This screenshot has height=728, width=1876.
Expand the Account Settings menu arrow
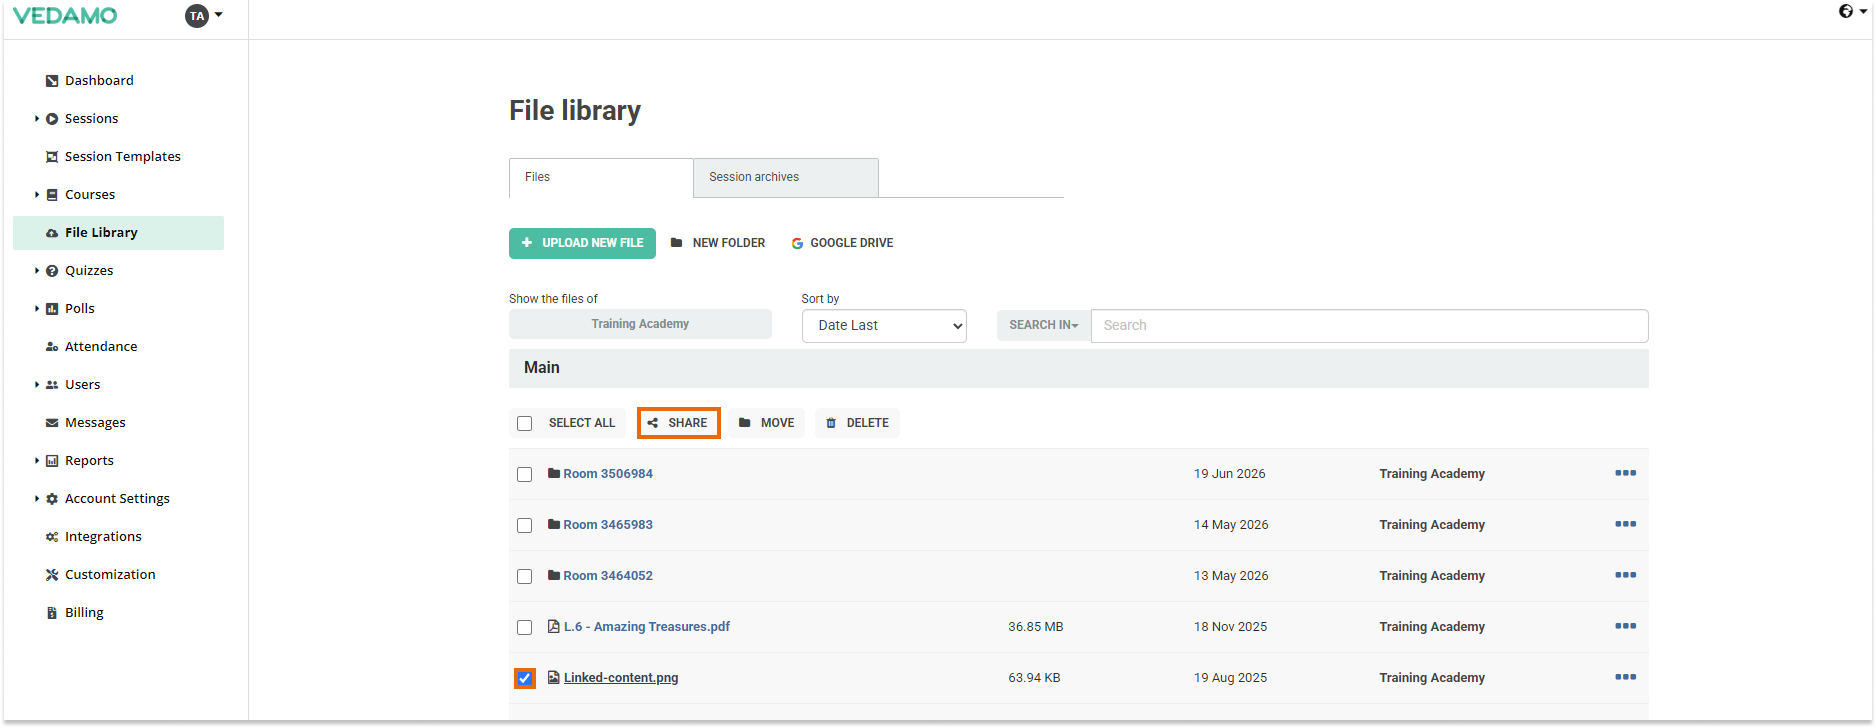(x=37, y=499)
